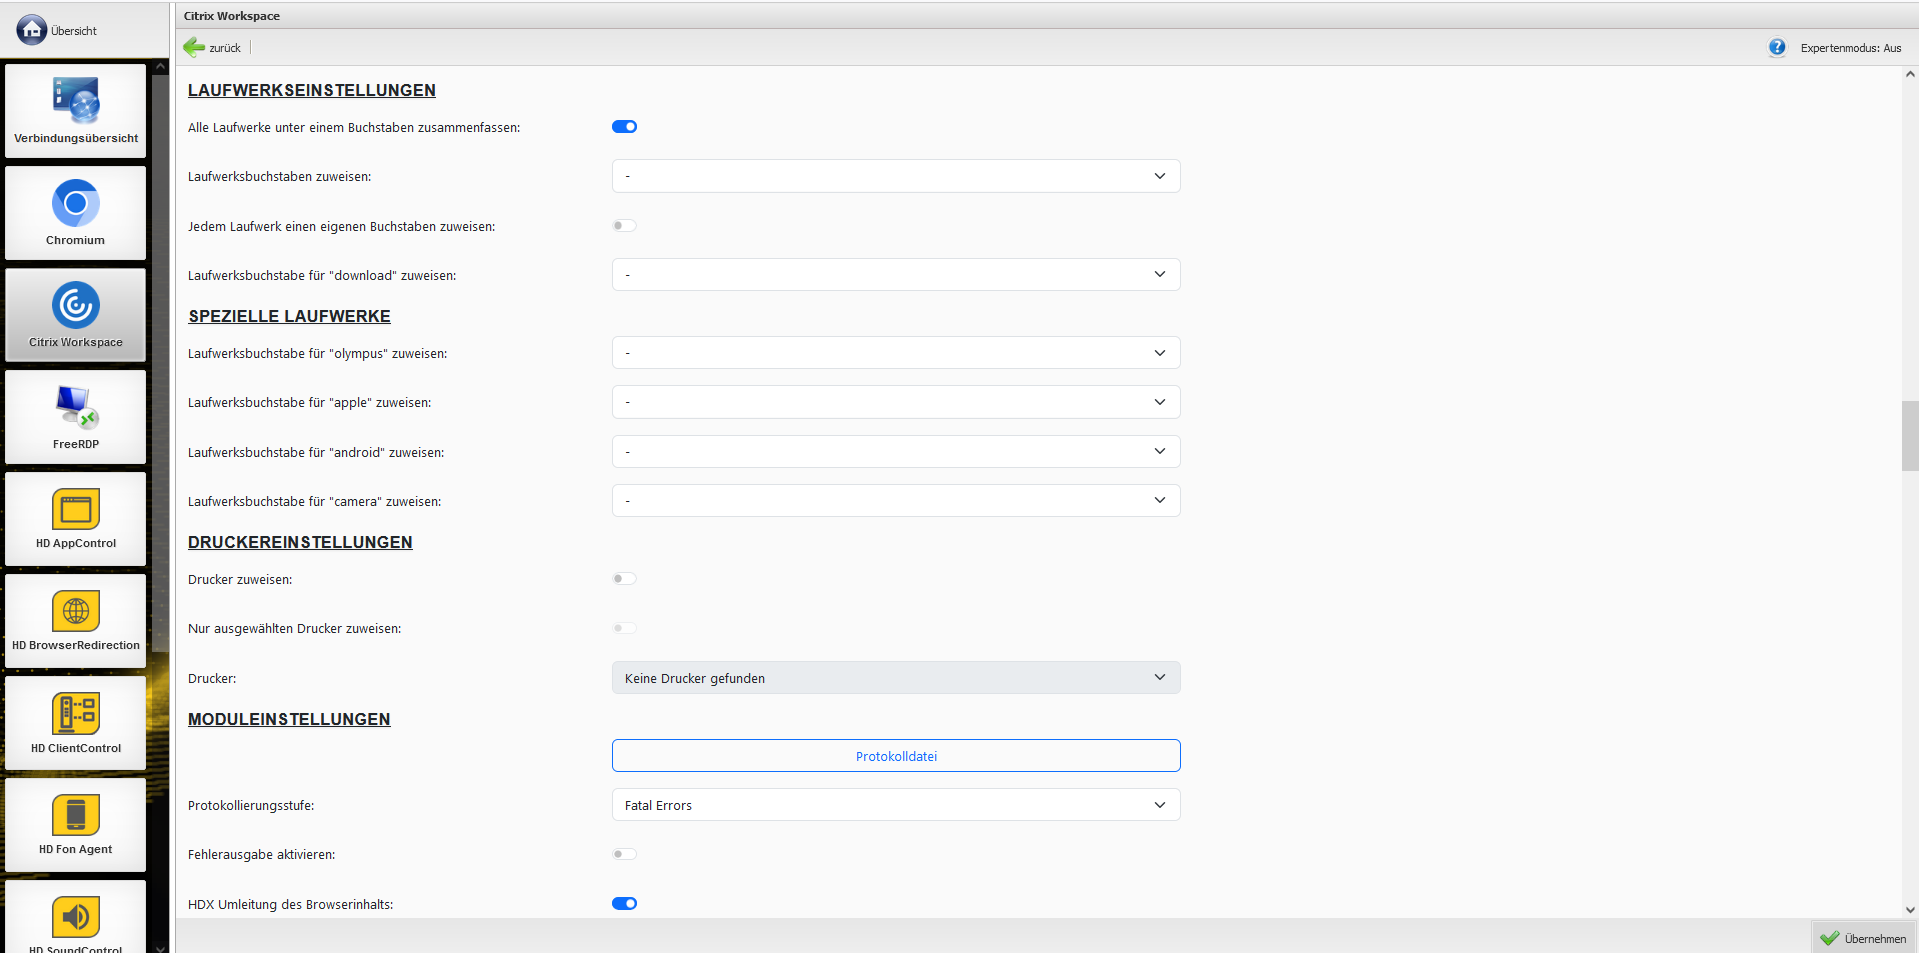Open HD Fon Agent in the sidebar
Screen dimensions: 1919x953
(76, 825)
